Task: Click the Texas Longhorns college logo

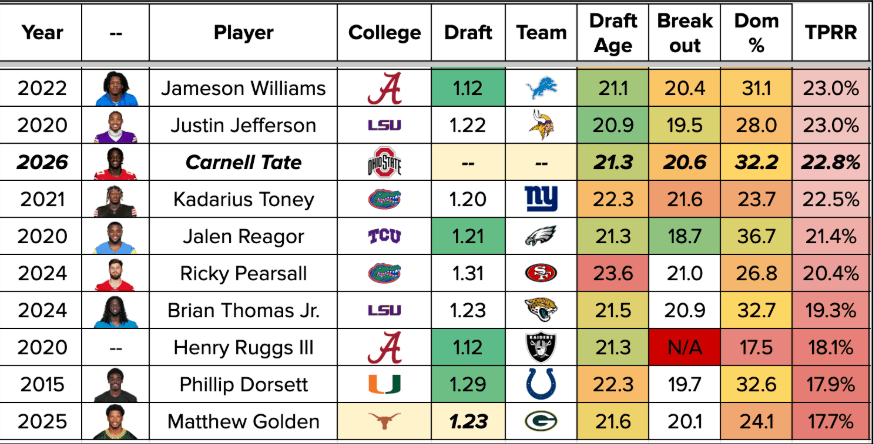Action: coord(384,421)
